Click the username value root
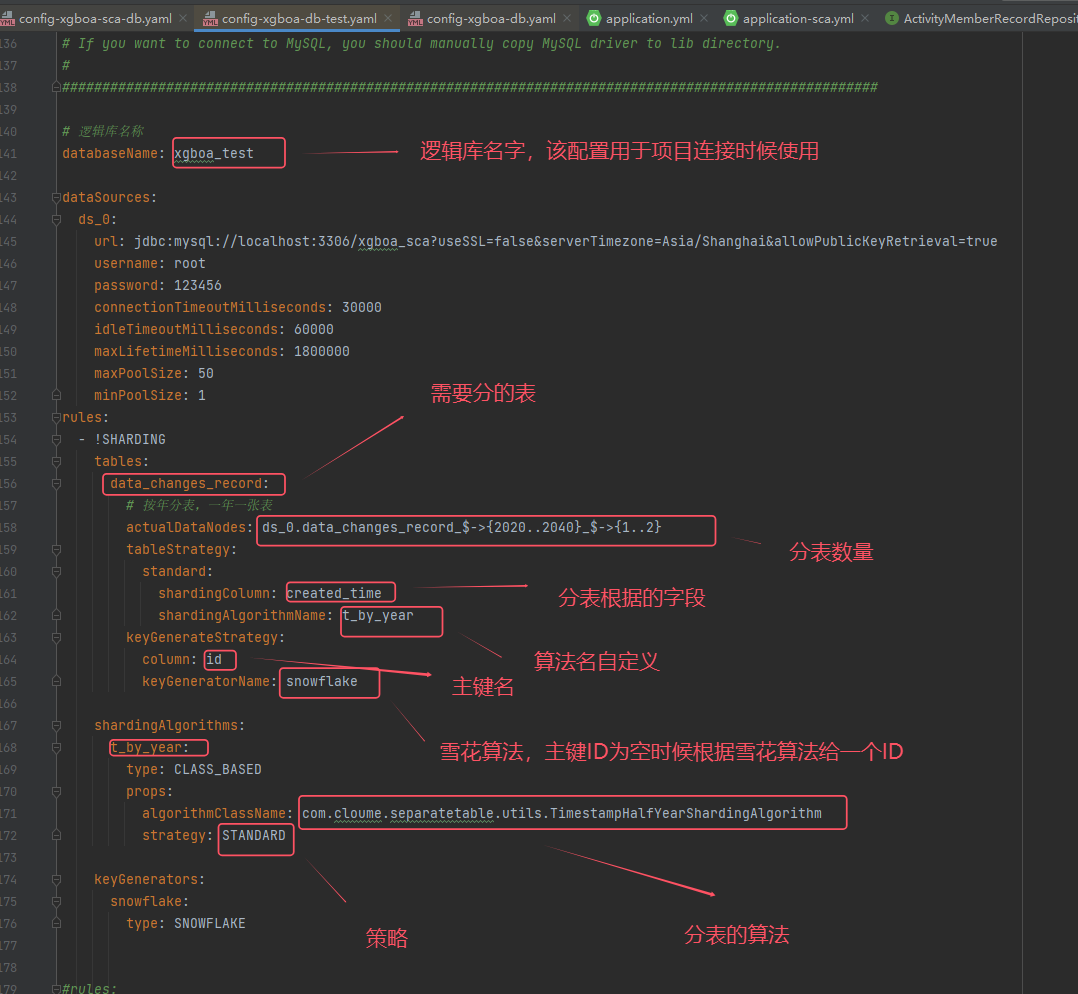 [190, 264]
